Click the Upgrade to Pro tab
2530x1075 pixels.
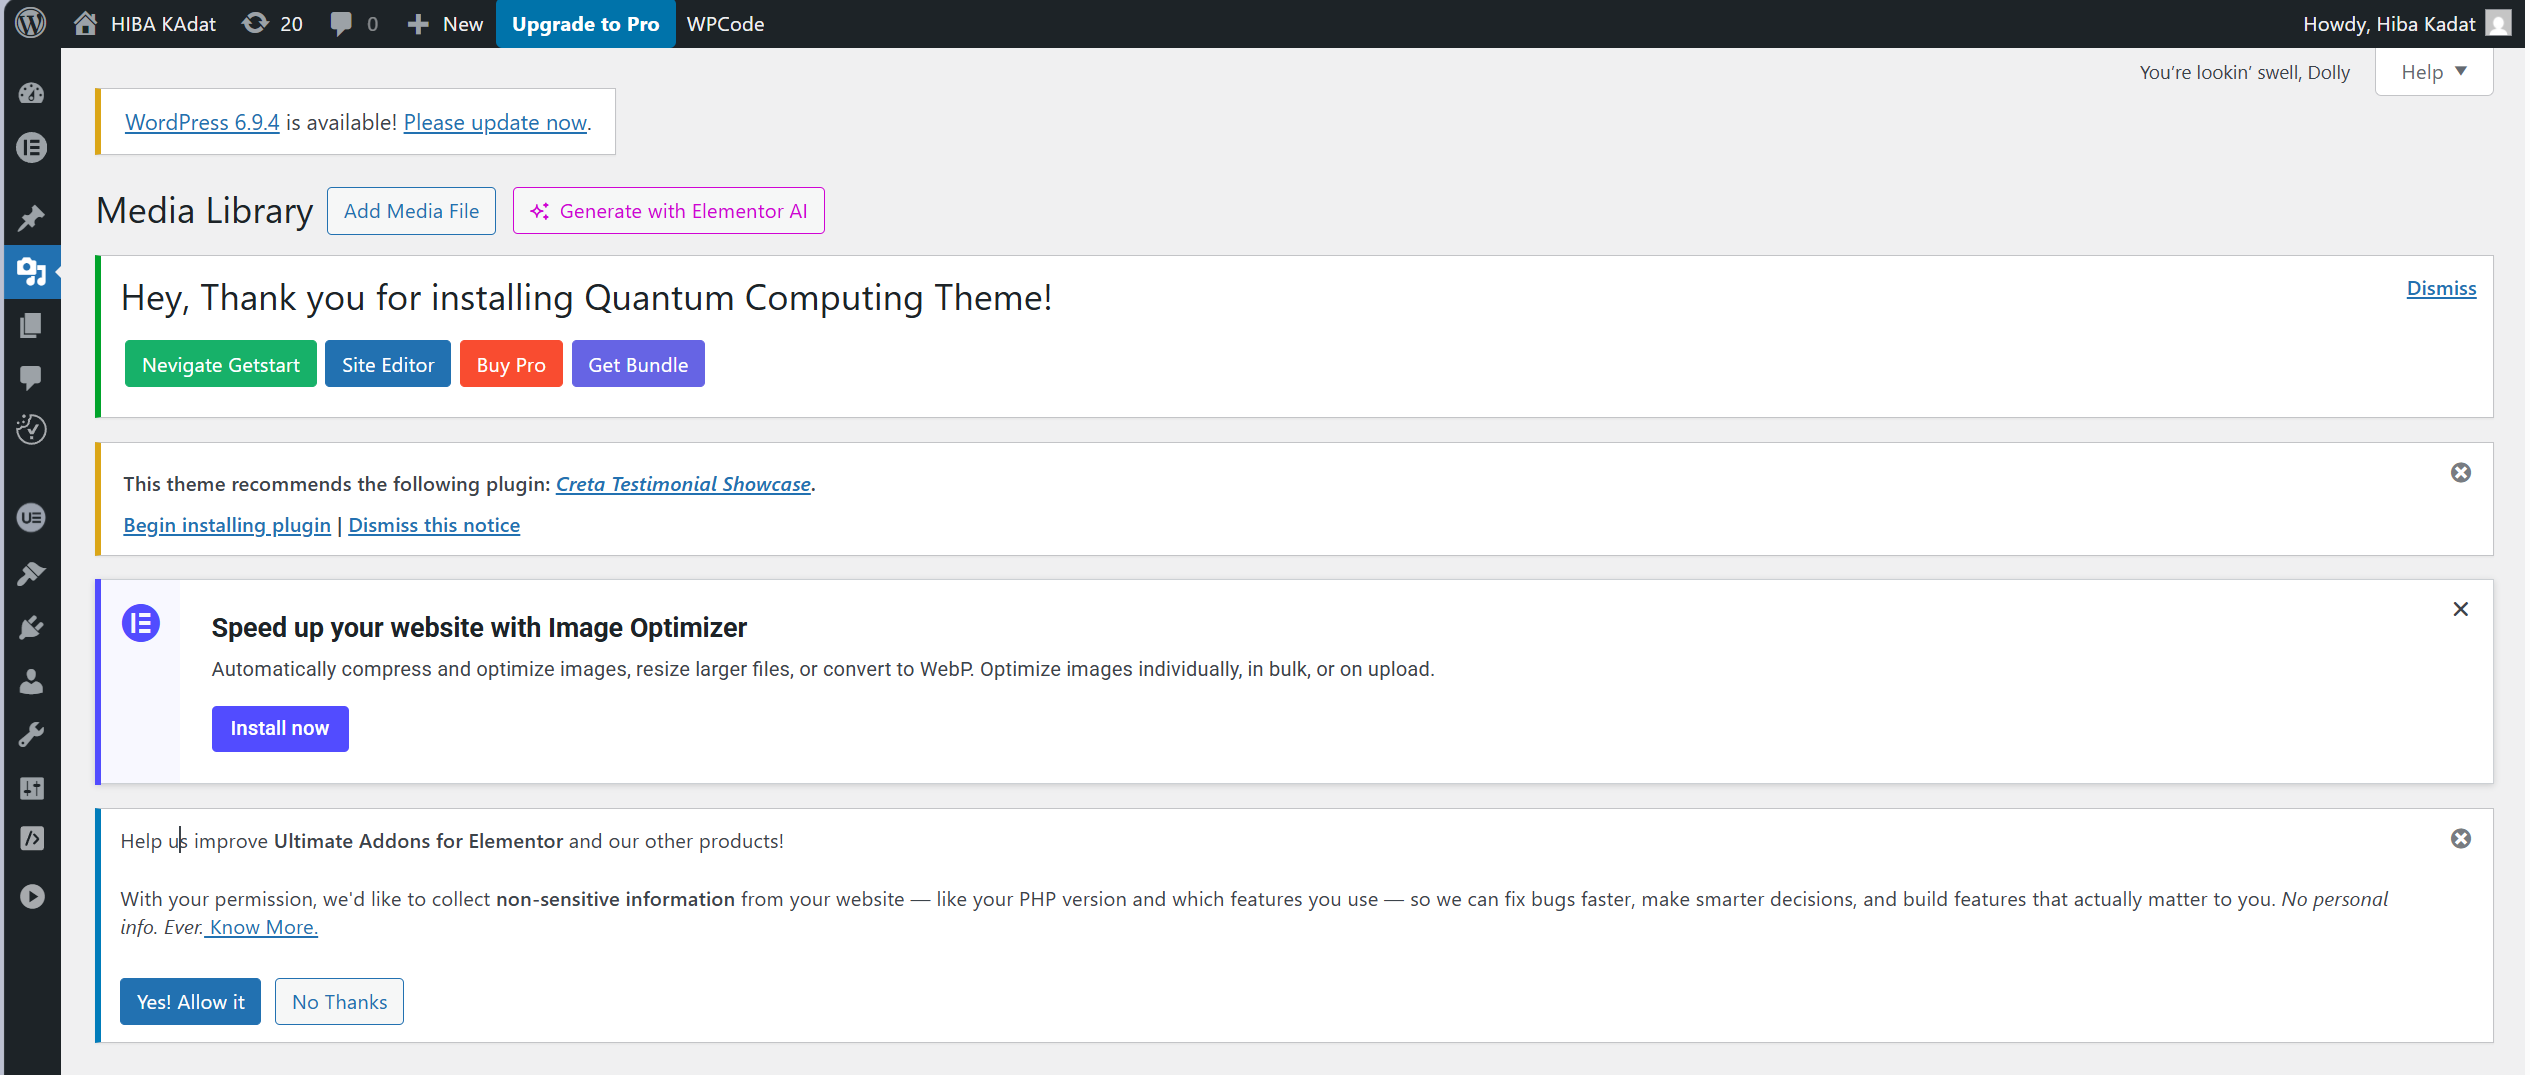pos(585,23)
